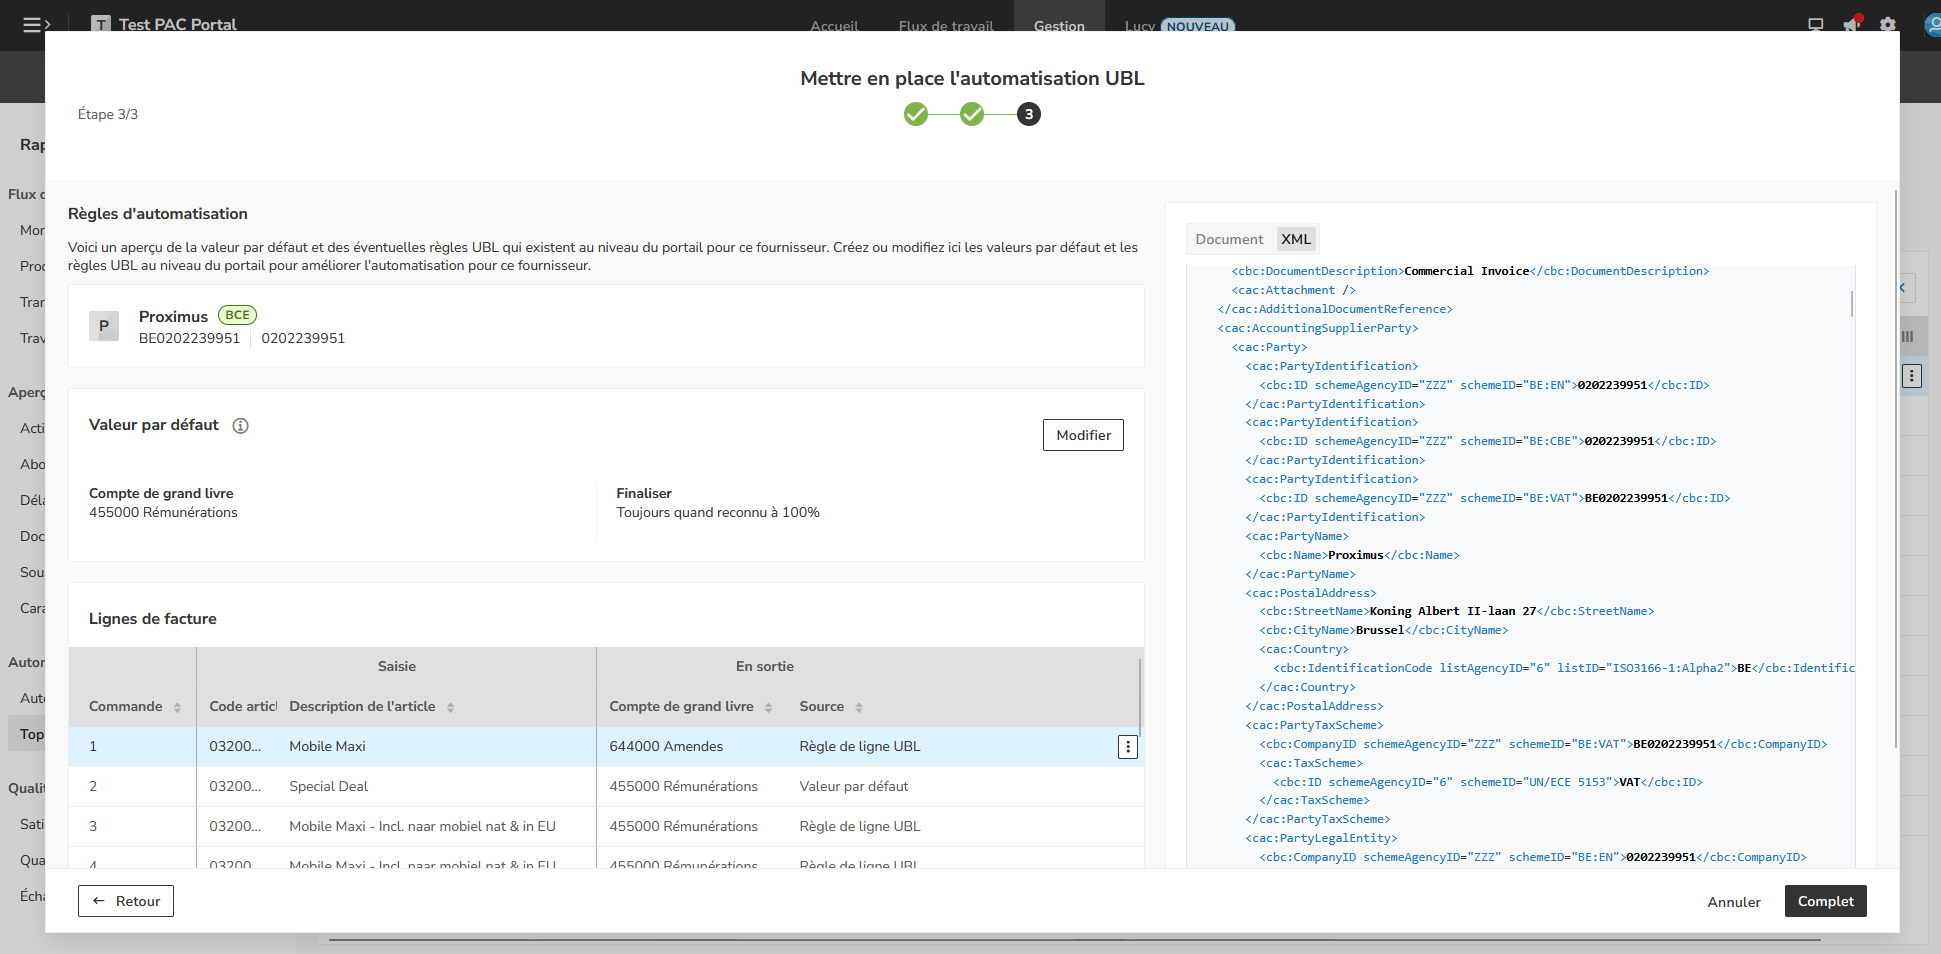Click the Source column header label
Image resolution: width=1941 pixels, height=954 pixels.
[821, 707]
